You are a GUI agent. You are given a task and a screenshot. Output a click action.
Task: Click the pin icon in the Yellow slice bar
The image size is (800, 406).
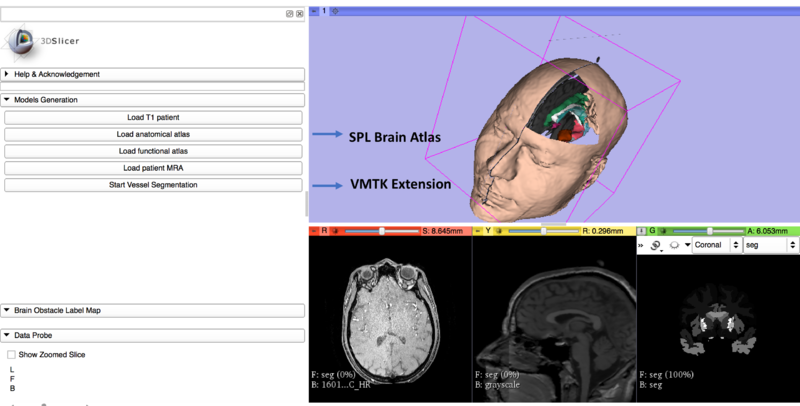pyautogui.click(x=477, y=231)
